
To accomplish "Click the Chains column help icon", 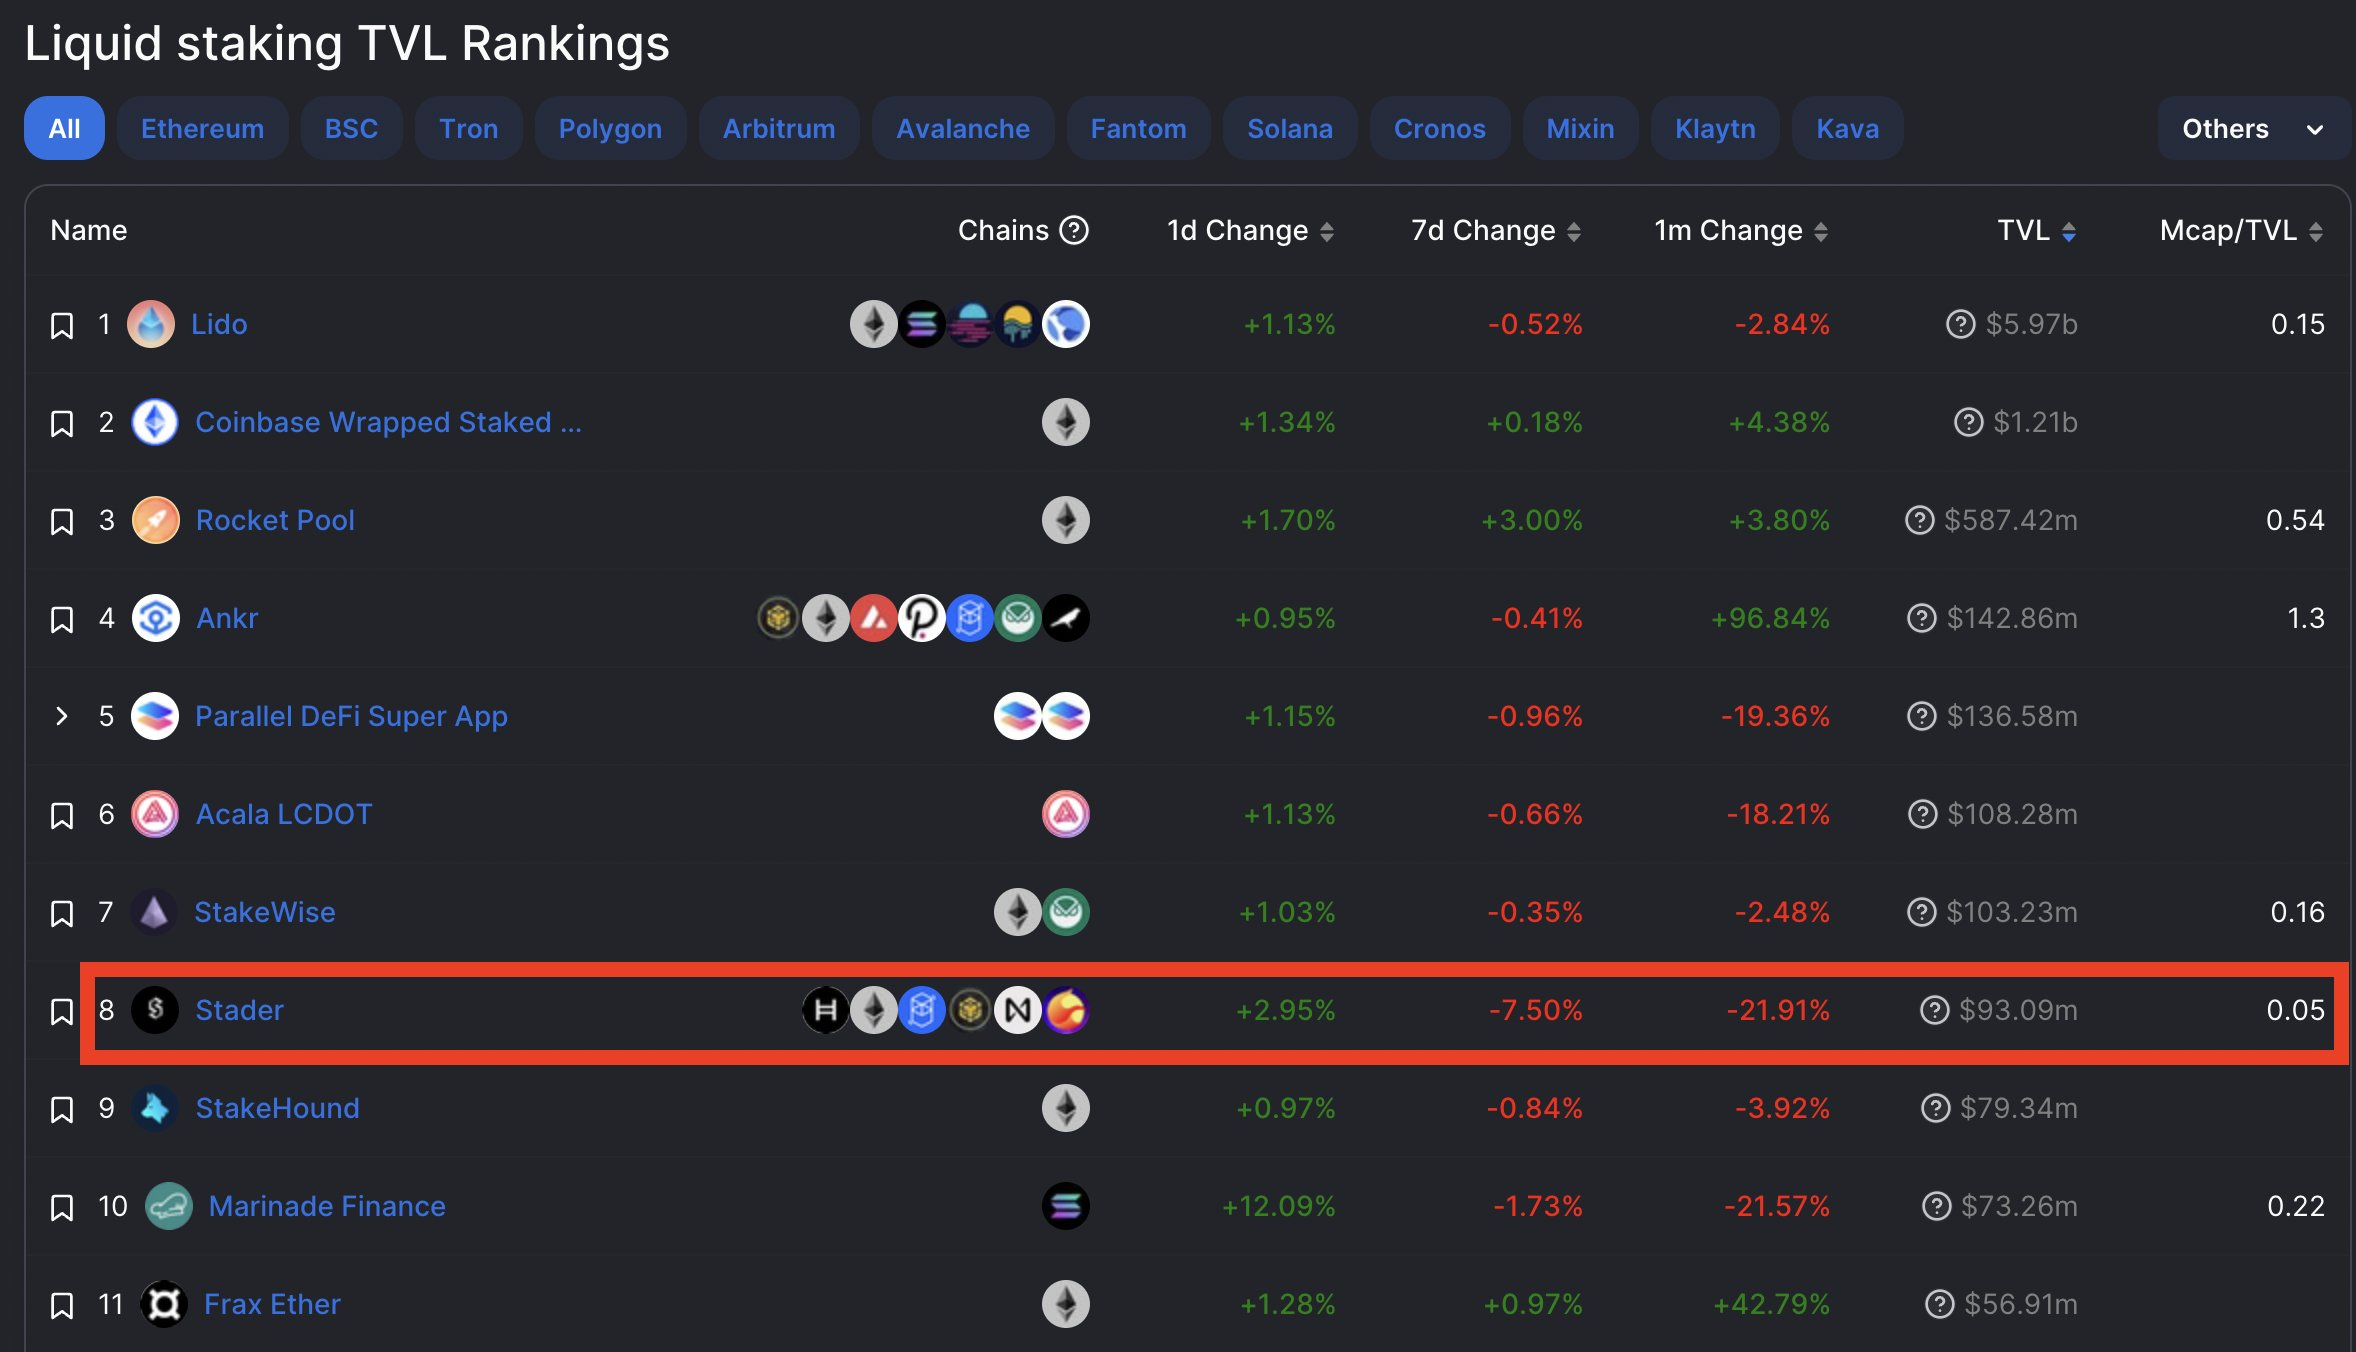I will 1074,230.
